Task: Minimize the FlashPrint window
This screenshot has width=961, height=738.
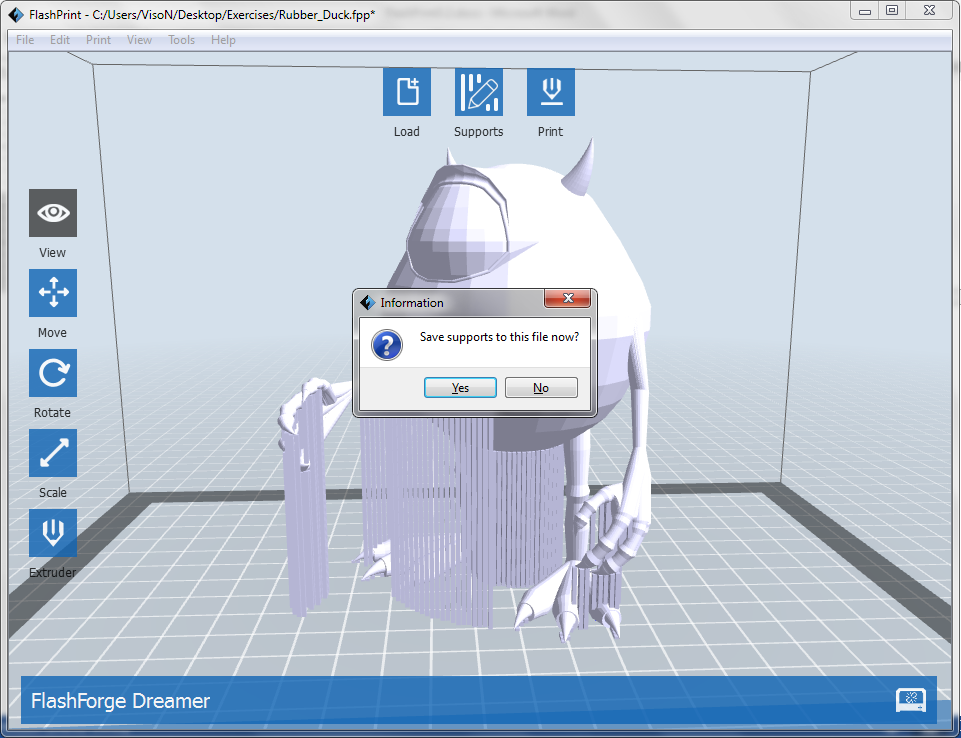Action: 865,11
